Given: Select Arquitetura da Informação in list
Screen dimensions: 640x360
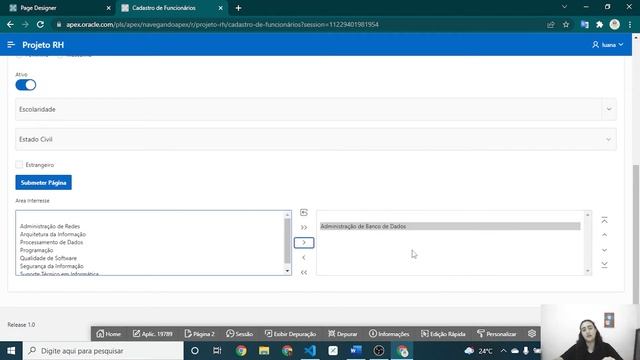Looking at the screenshot, I should point(53,234).
